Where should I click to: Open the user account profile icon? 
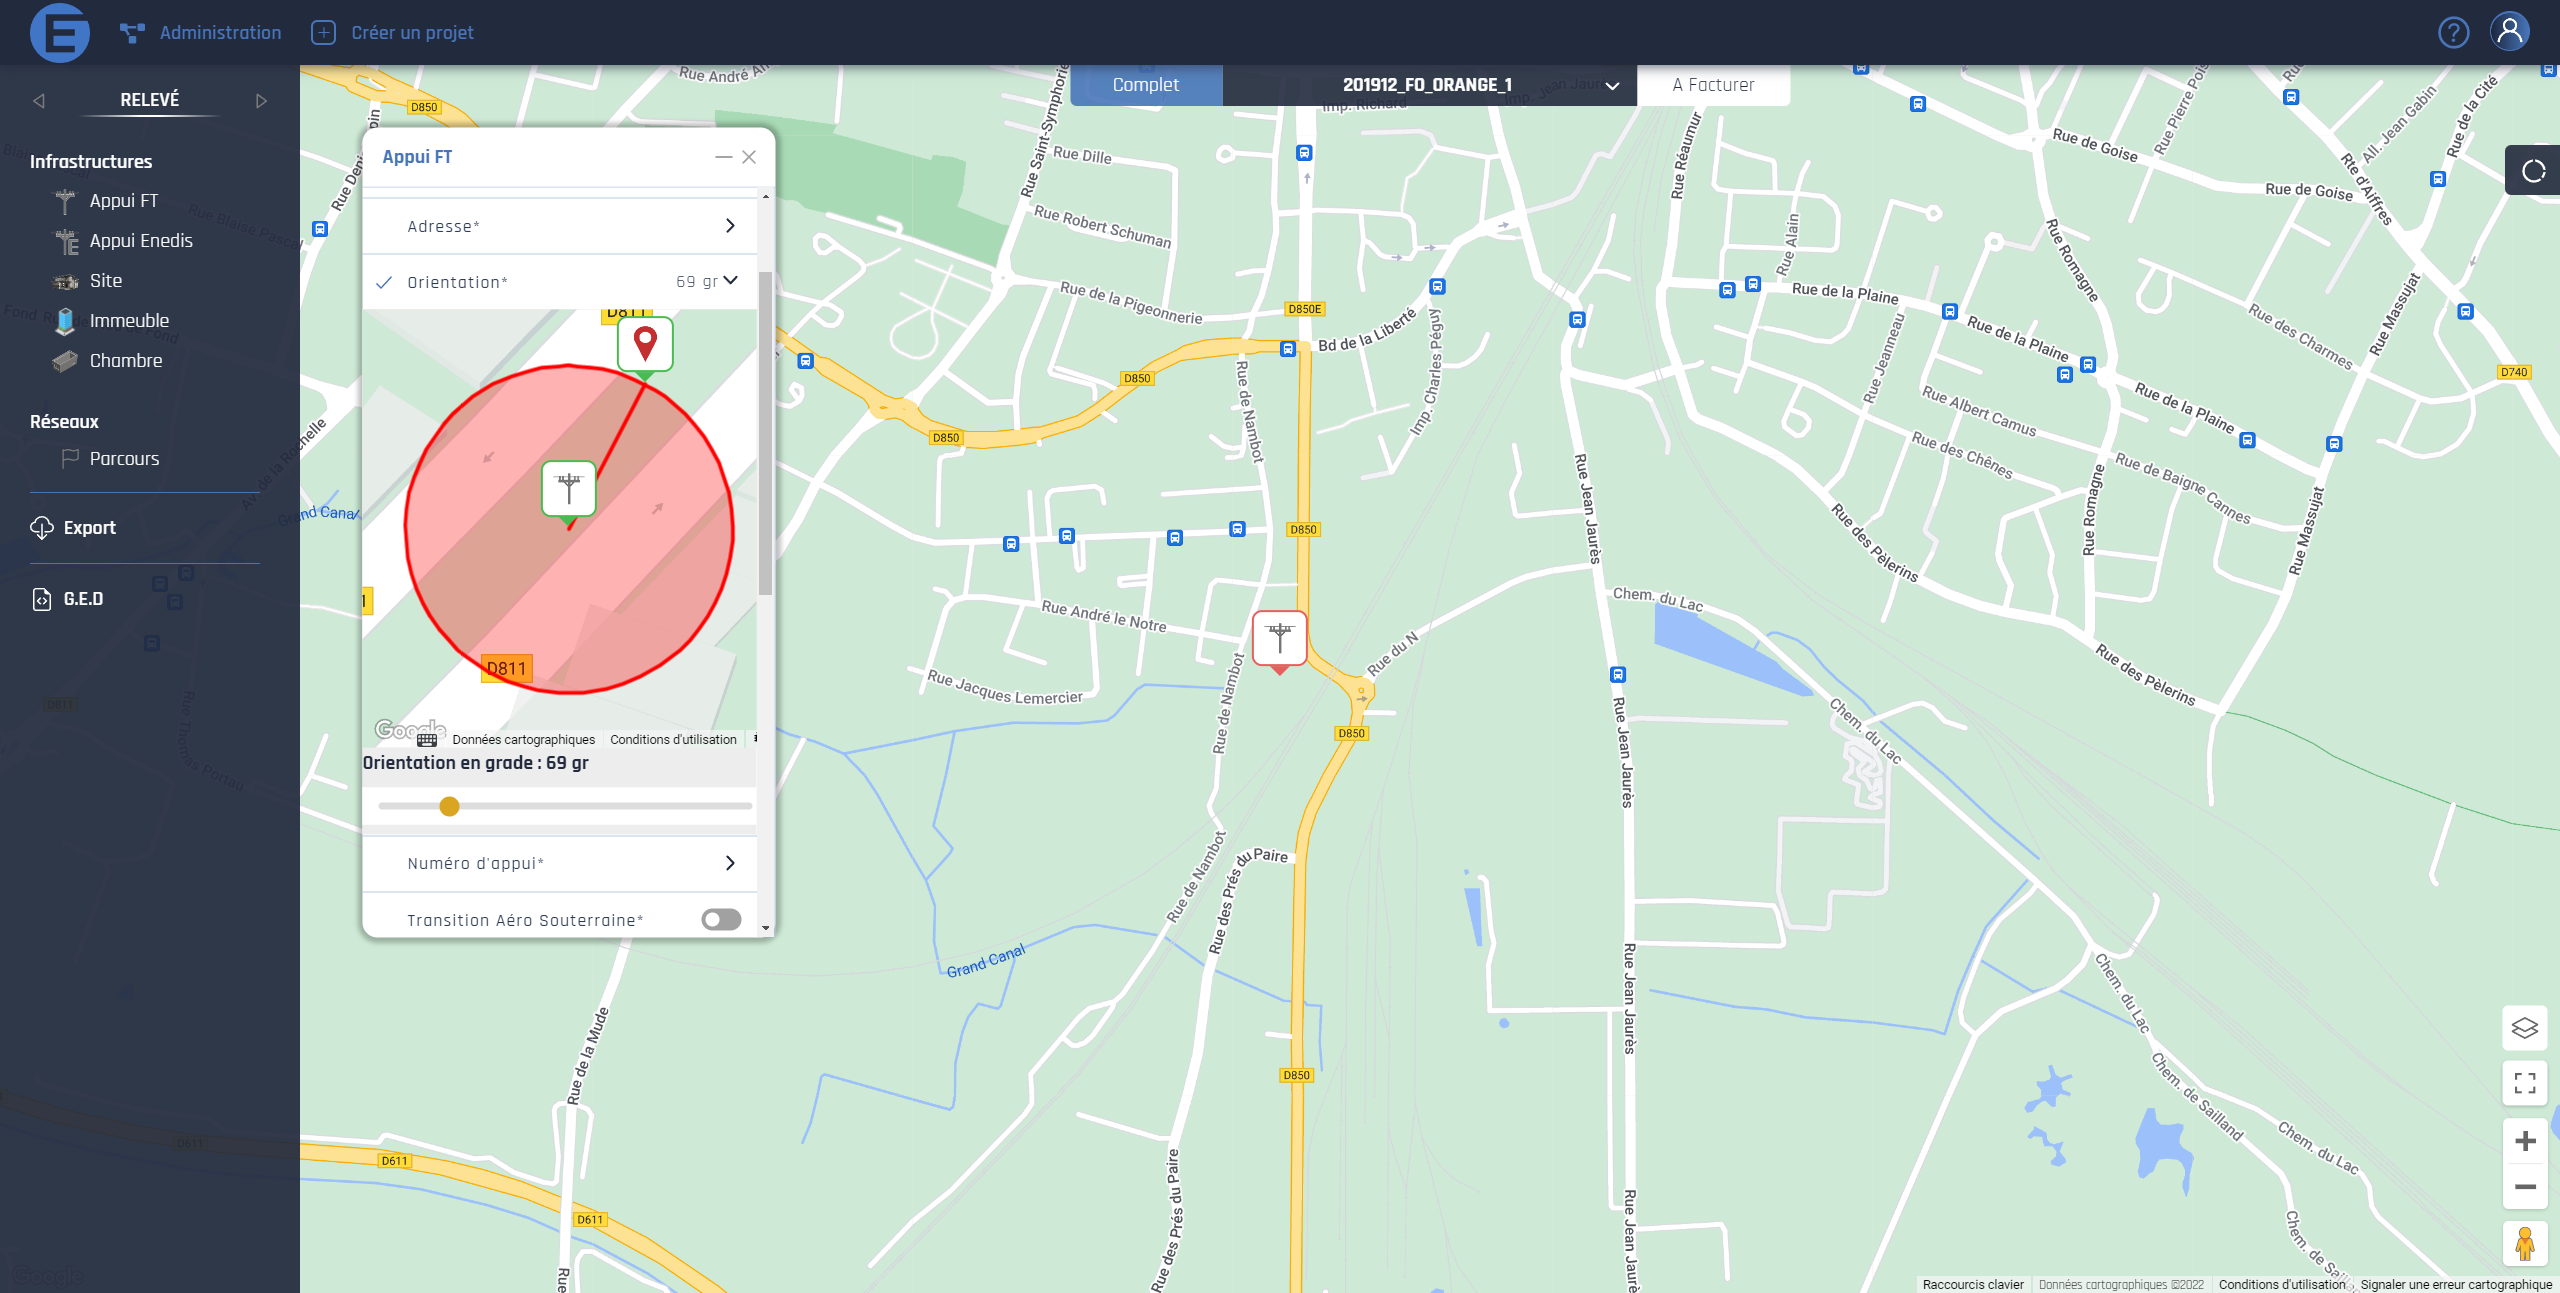coord(2510,31)
